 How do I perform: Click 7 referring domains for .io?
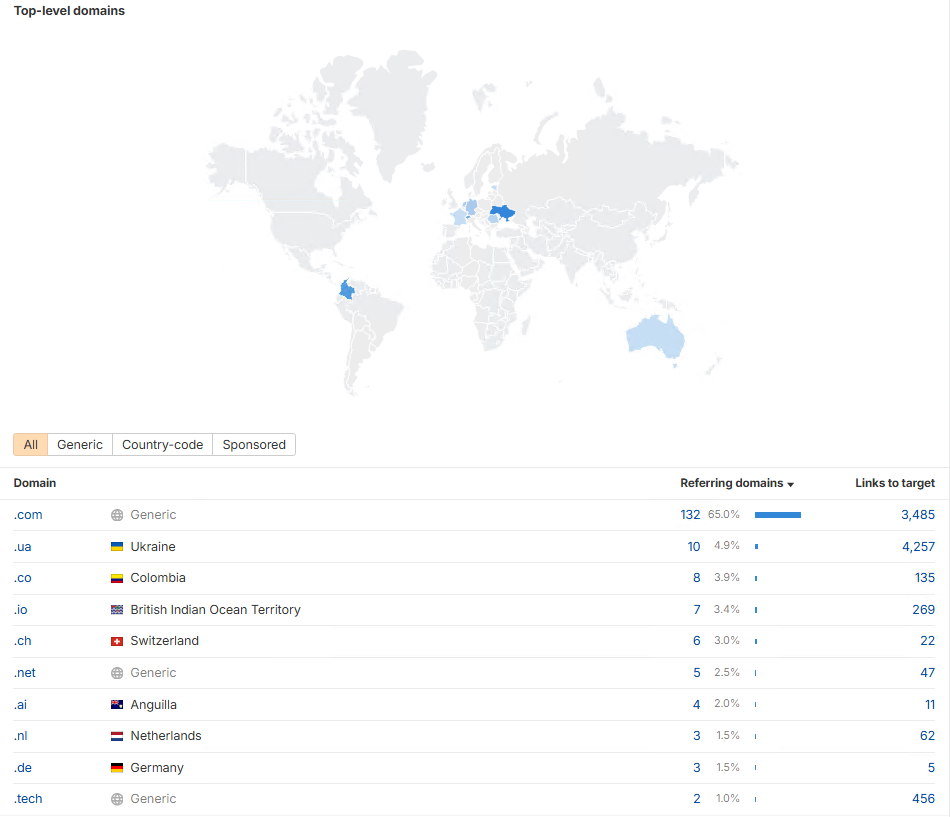tap(697, 610)
